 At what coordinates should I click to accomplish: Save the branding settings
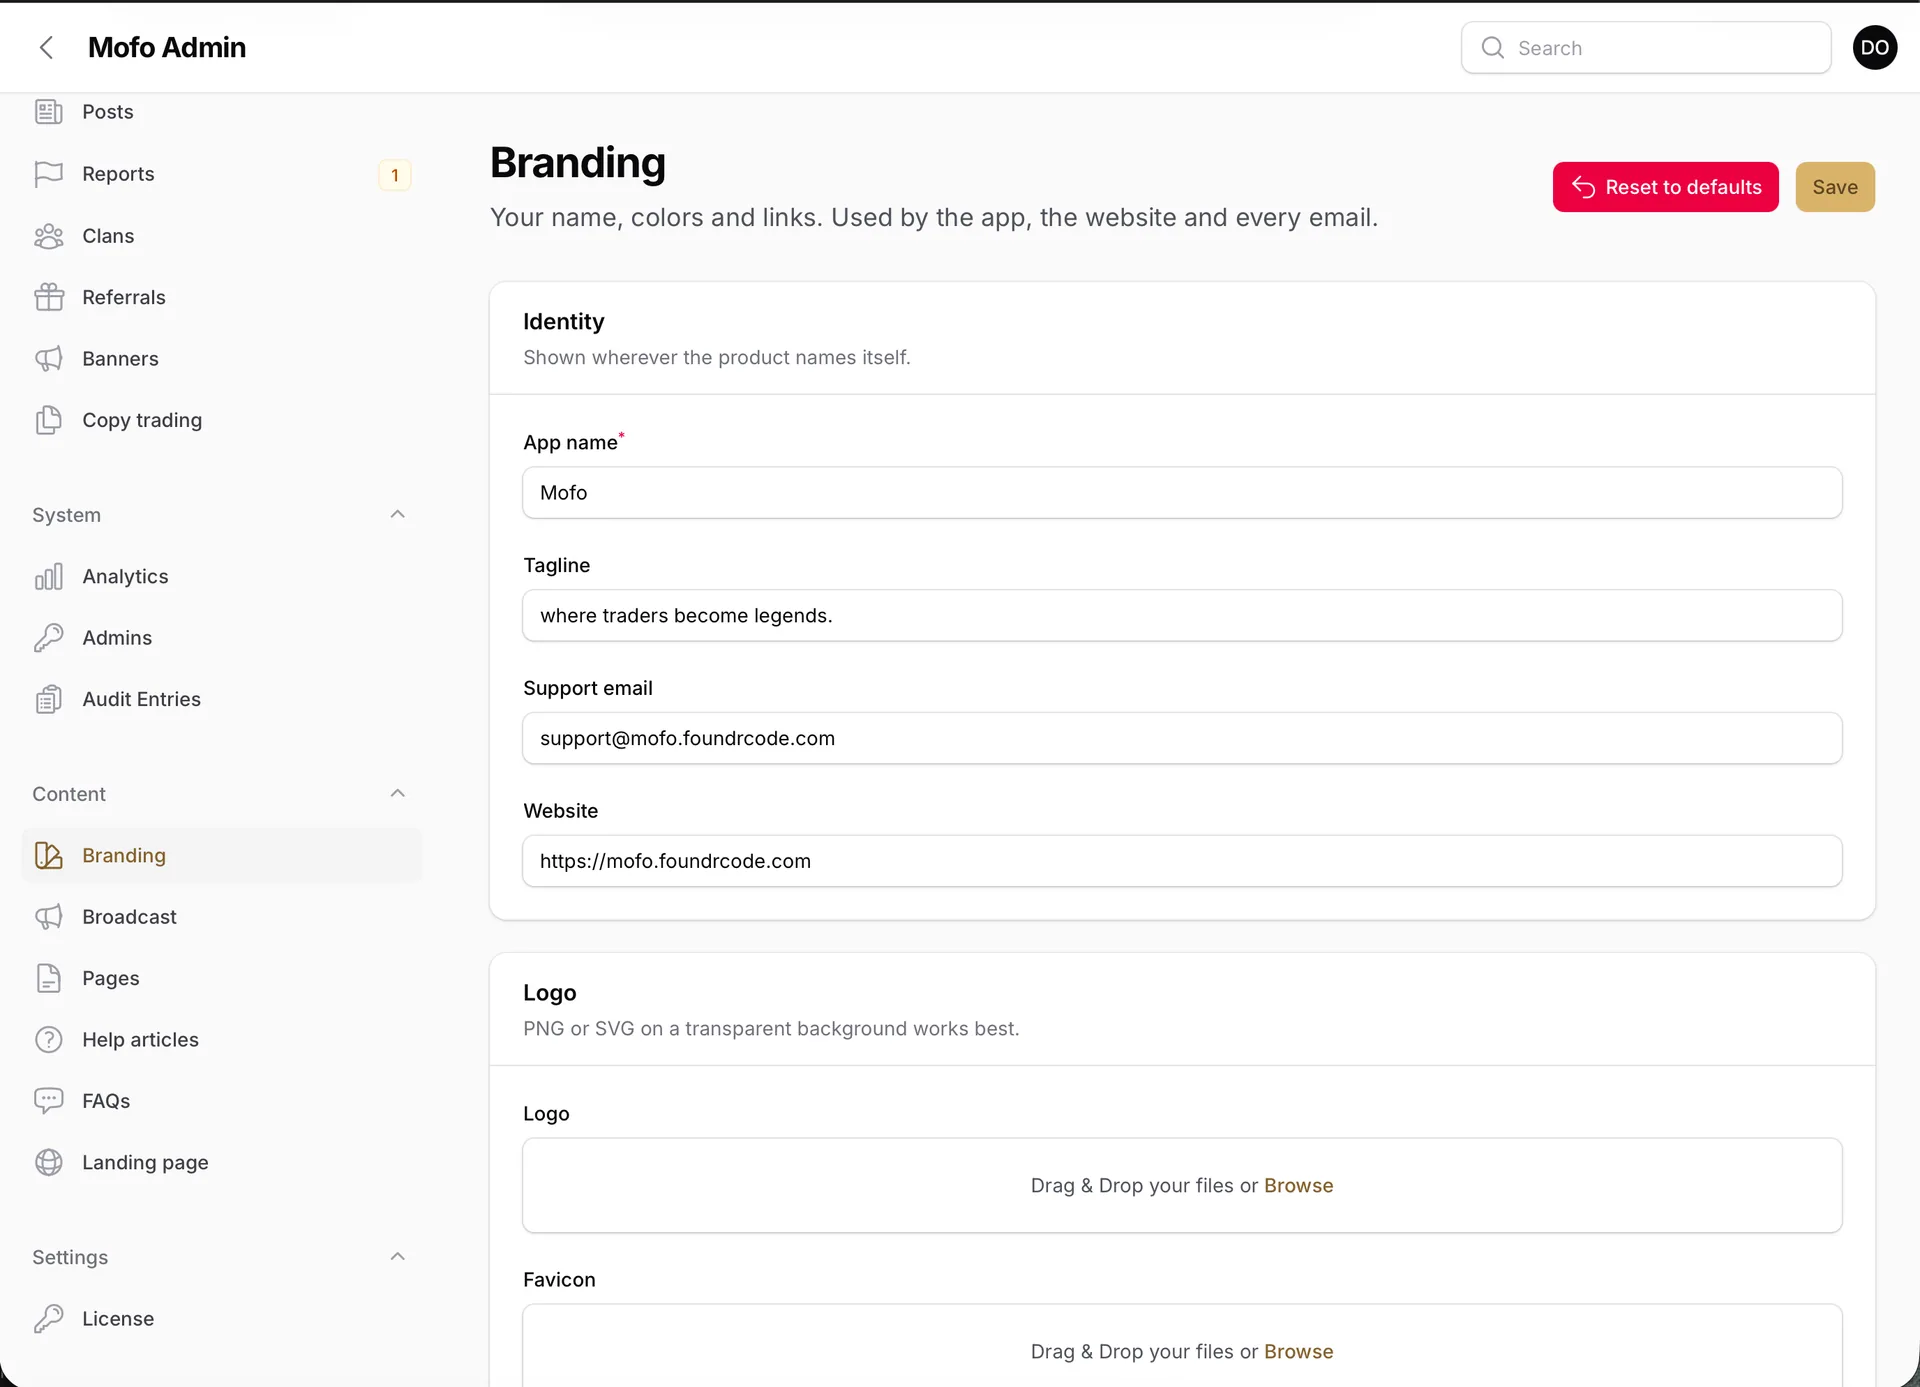pyautogui.click(x=1835, y=187)
